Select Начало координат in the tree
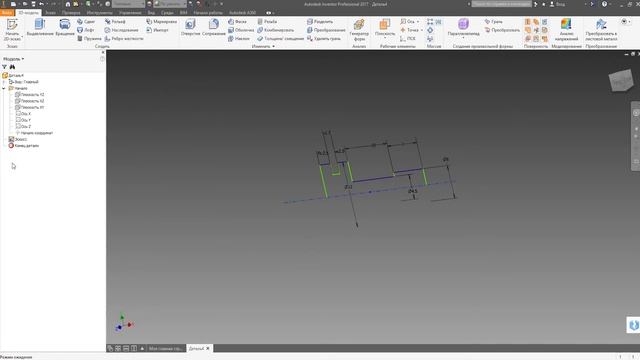This screenshot has height=360, width=640. click(34, 133)
